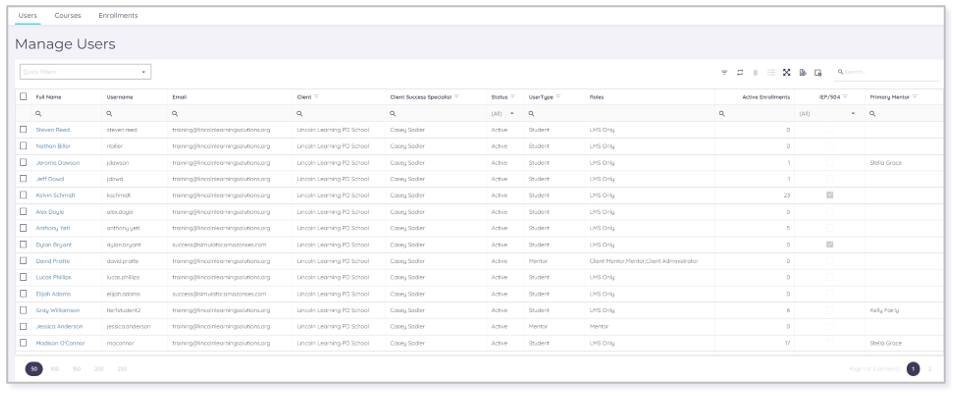Check the David Pratte row checkbox
Screen dimensions: 954x396
23,260
